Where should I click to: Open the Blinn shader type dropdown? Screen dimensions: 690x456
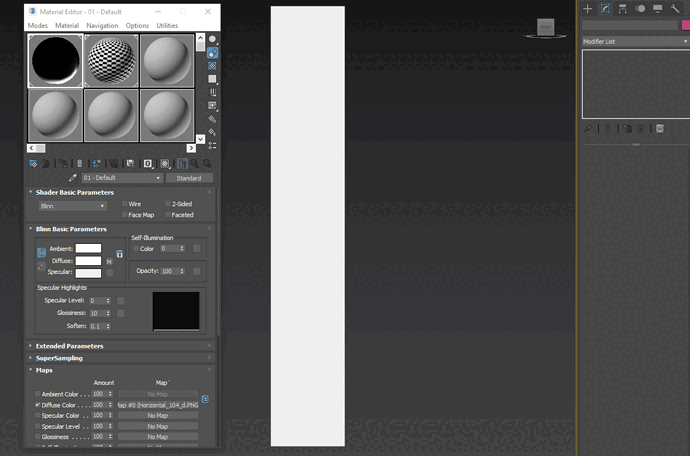72,206
